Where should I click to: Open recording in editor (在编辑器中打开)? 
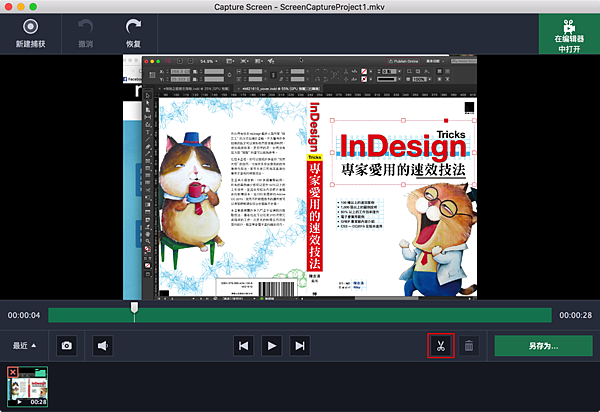pyautogui.click(x=568, y=35)
